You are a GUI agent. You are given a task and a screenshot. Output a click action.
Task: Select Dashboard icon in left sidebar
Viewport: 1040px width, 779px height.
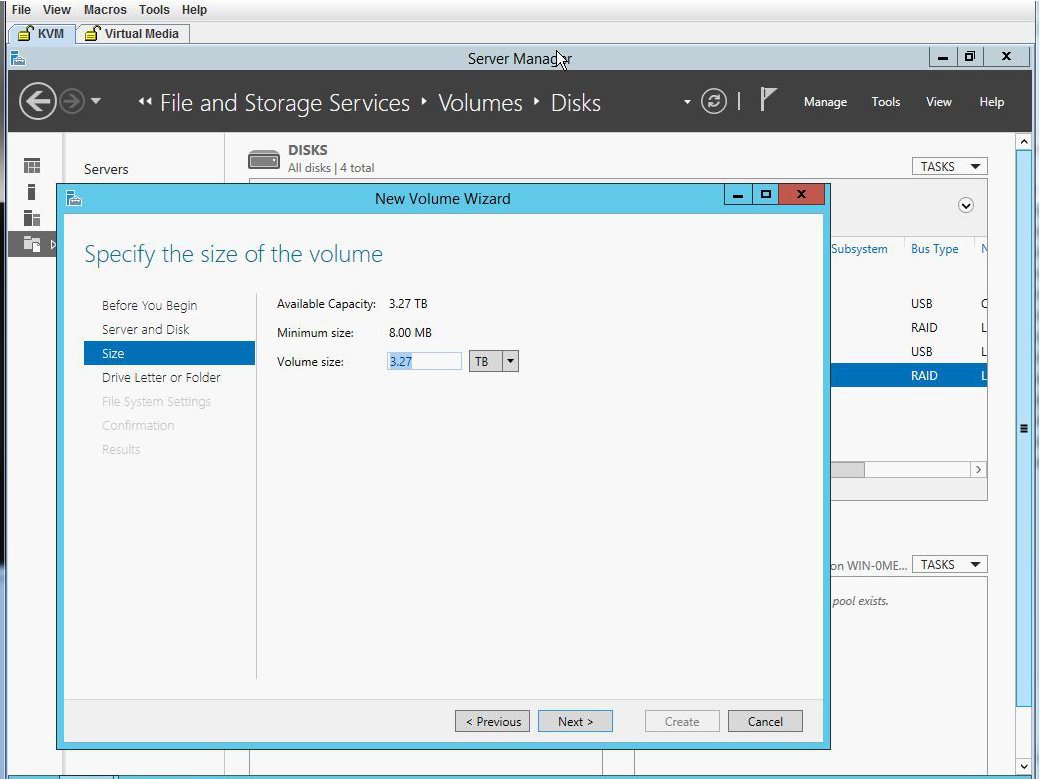coord(32,165)
